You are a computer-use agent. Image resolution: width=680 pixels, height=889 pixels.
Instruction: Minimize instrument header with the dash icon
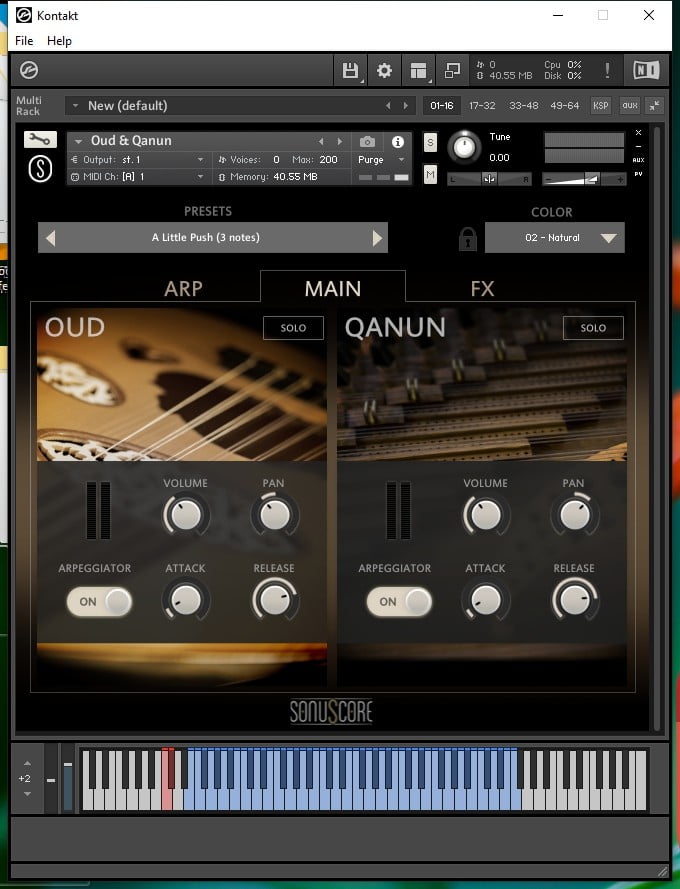click(x=639, y=146)
